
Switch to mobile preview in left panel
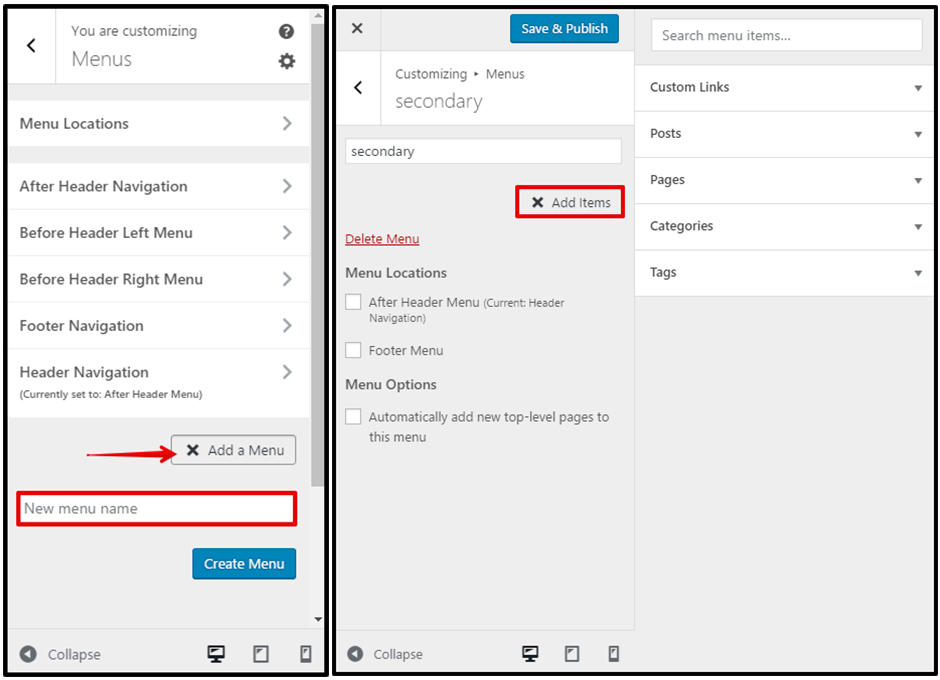tap(306, 654)
